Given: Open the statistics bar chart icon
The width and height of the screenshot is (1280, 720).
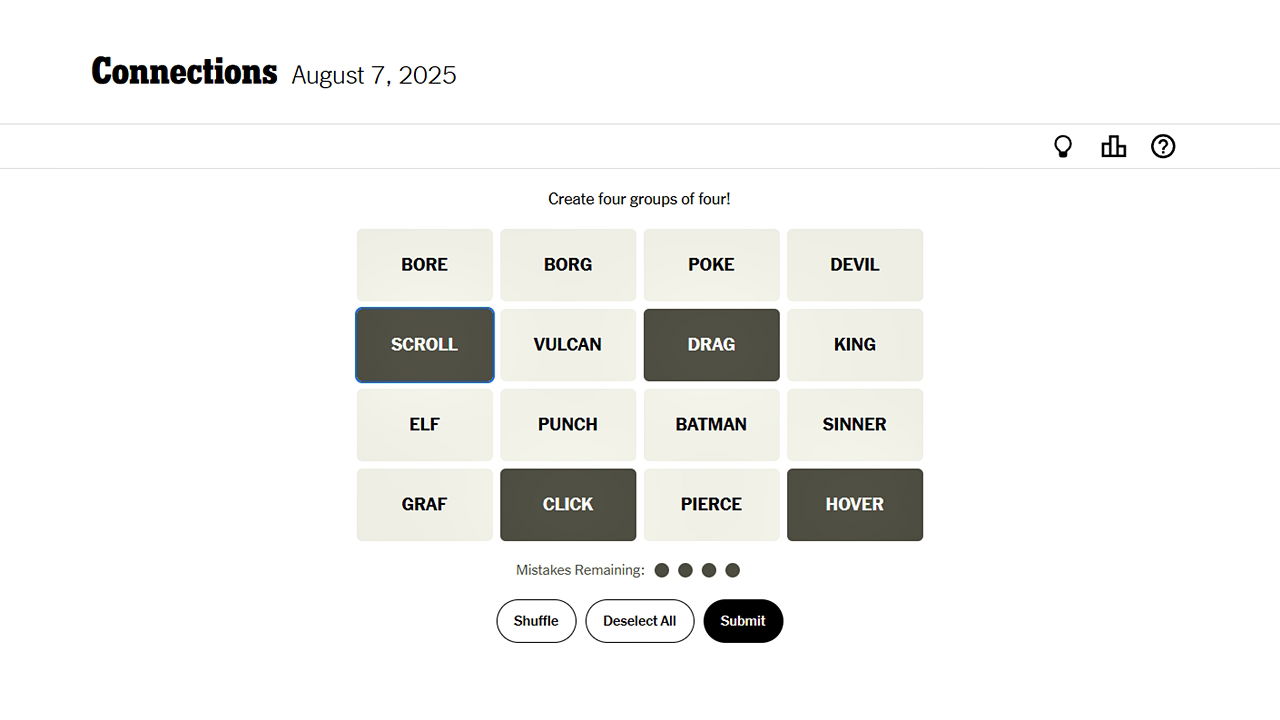Looking at the screenshot, I should (1113, 147).
